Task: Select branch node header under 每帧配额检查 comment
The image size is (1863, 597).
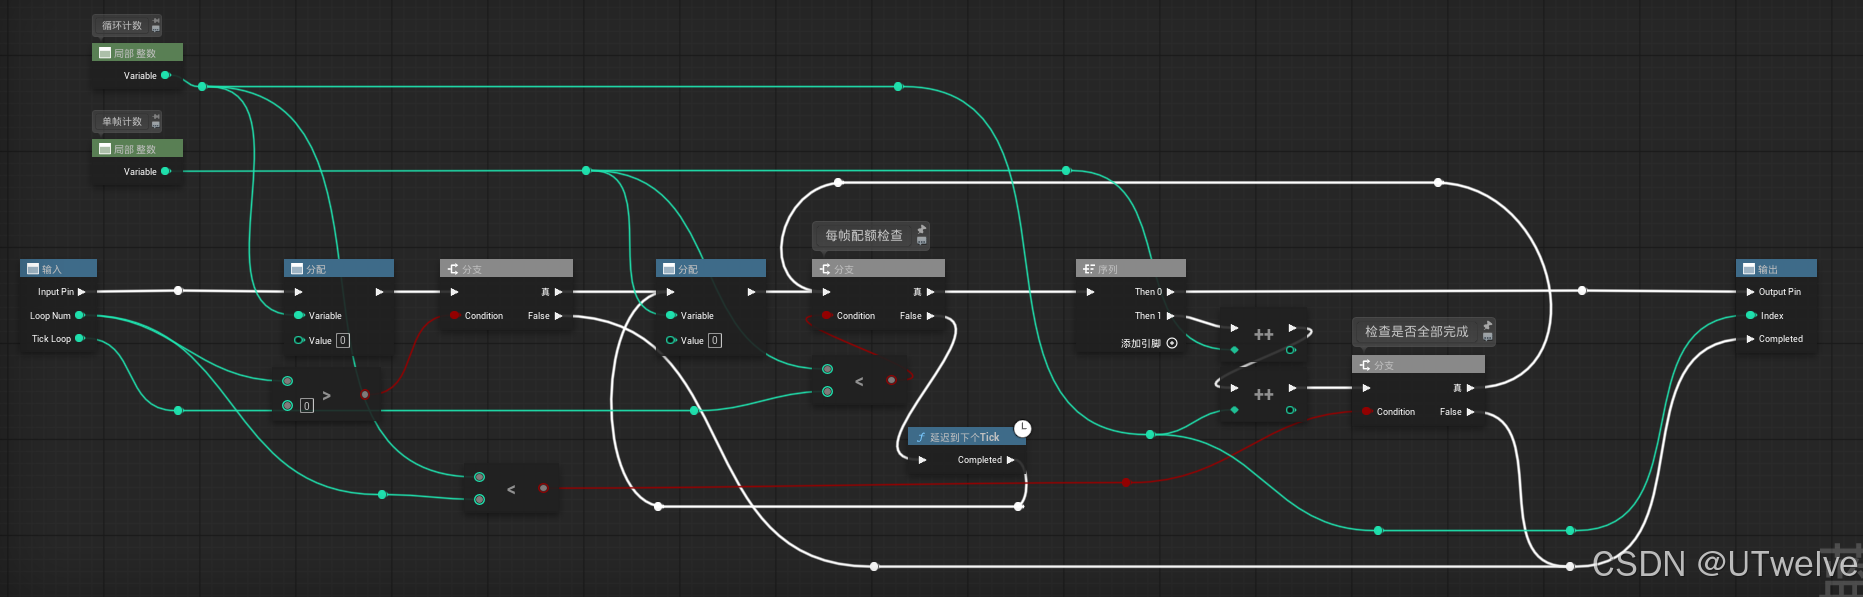Action: tap(878, 268)
